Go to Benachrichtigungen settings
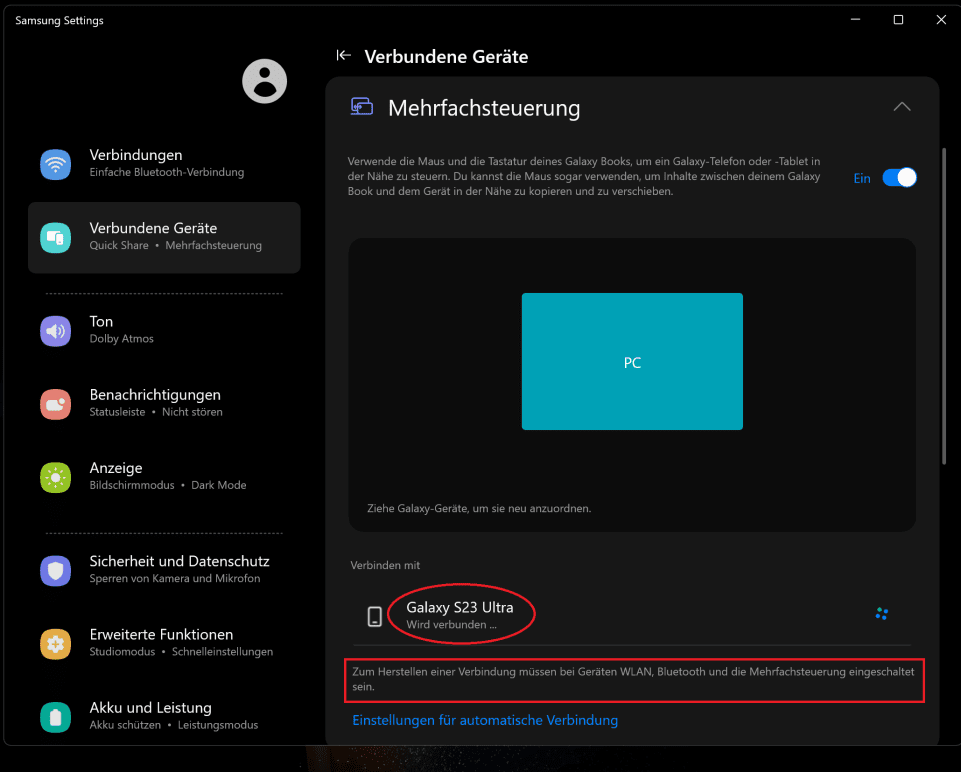The height and width of the screenshot is (772, 961). coord(164,404)
